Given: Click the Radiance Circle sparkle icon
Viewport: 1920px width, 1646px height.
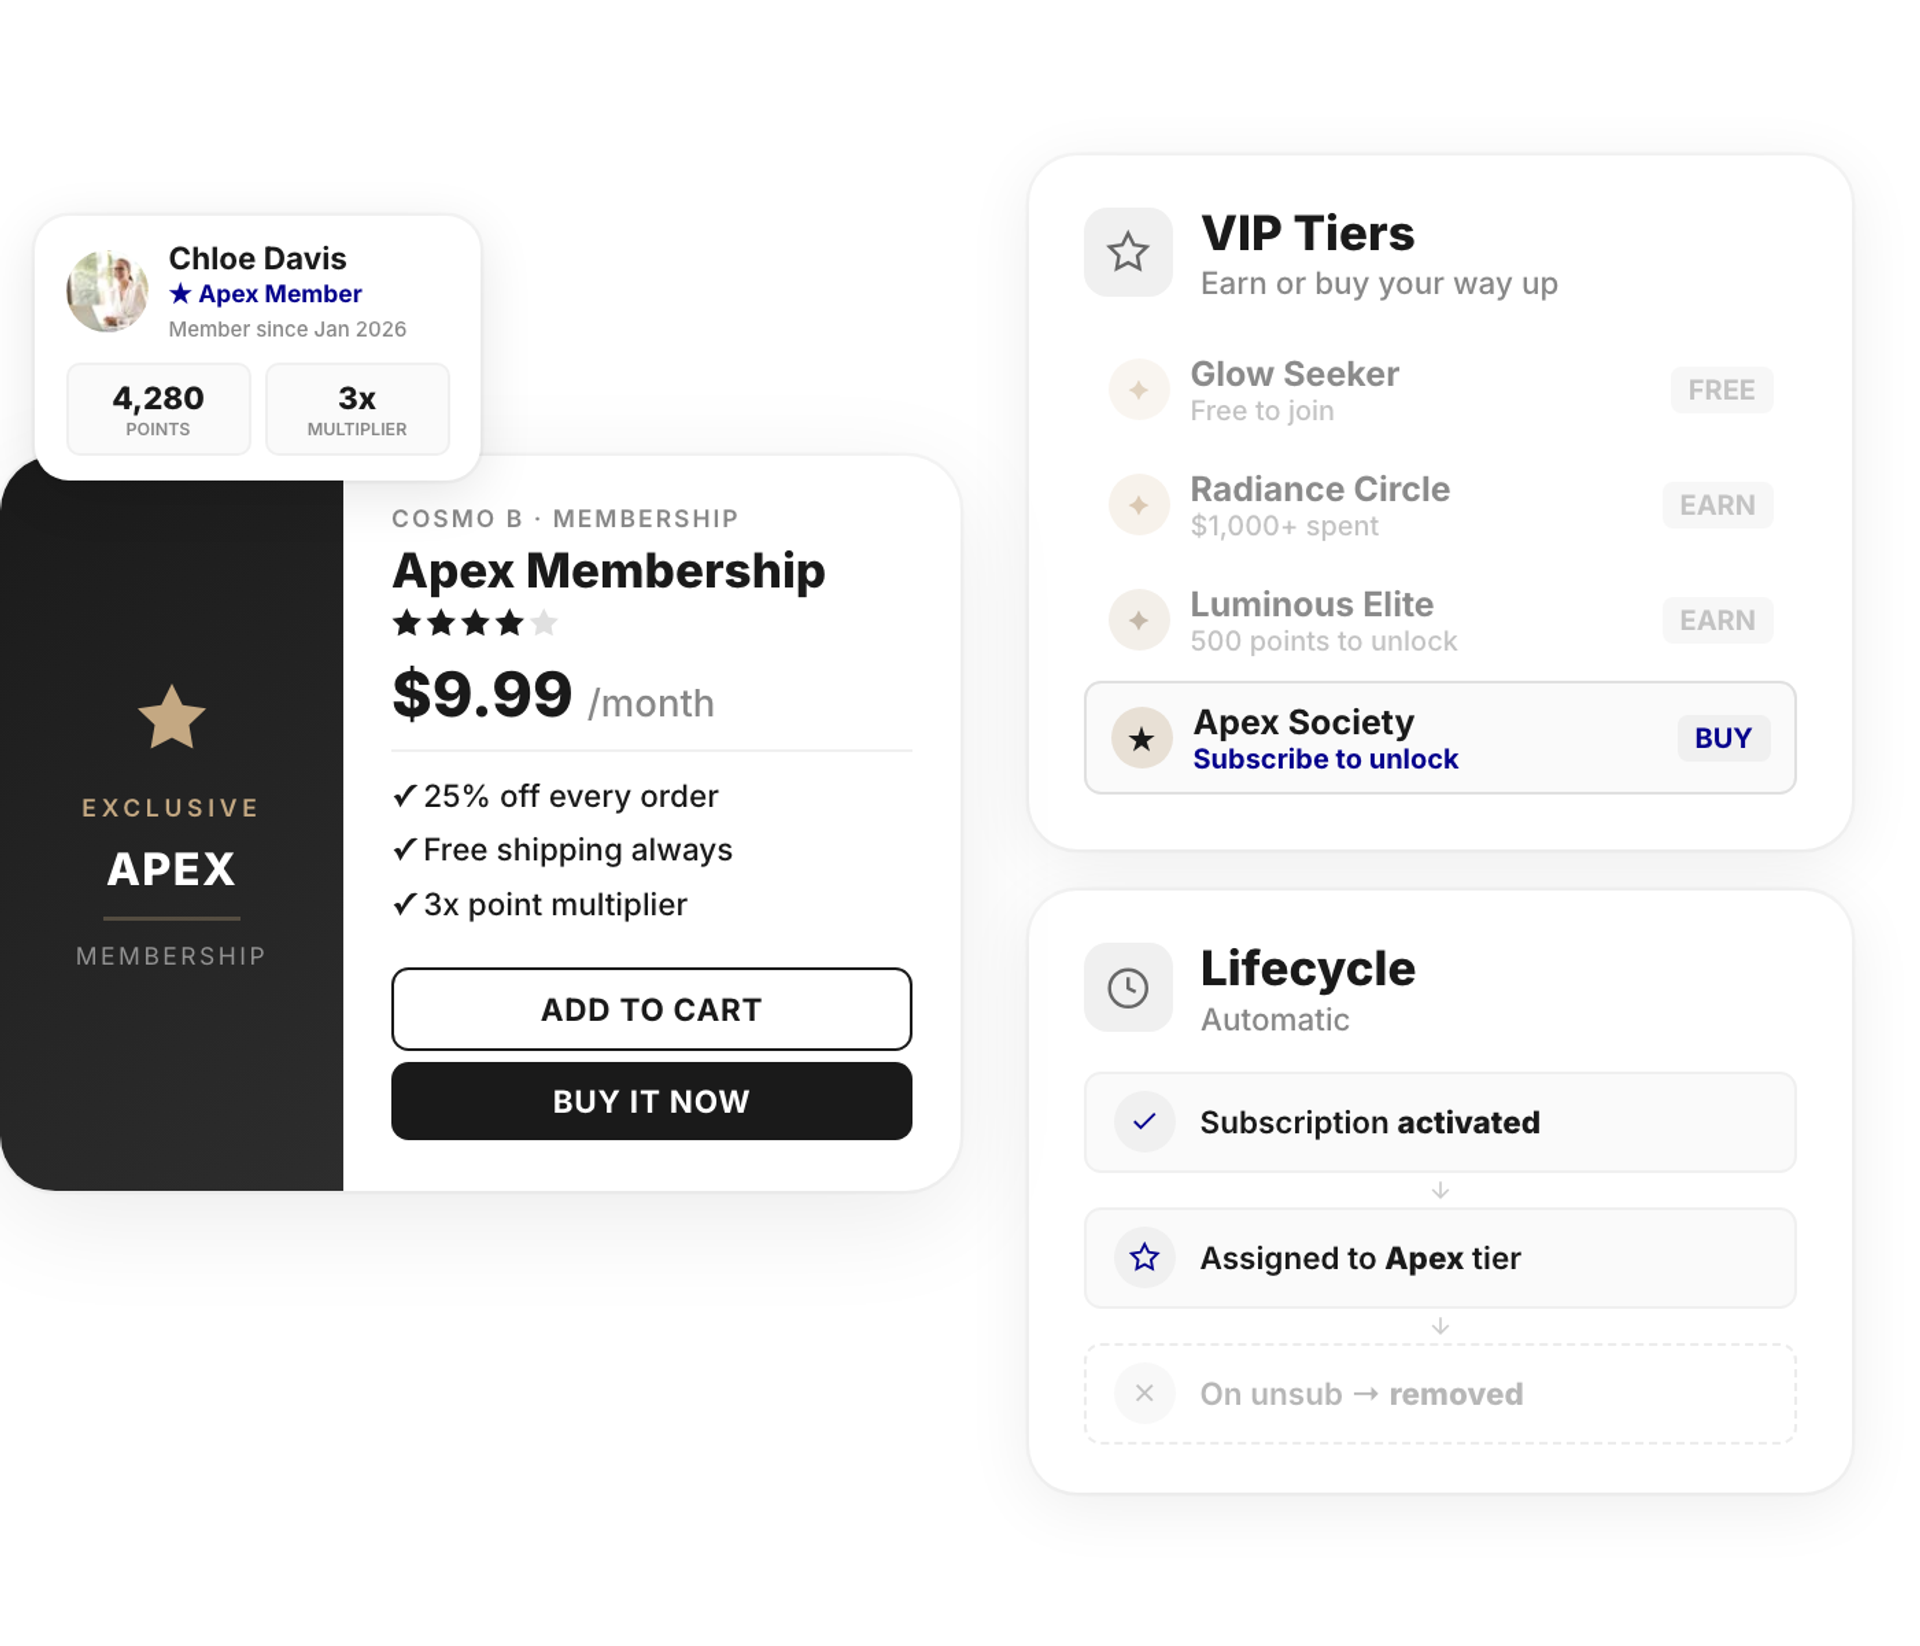Looking at the screenshot, I should [x=1139, y=504].
